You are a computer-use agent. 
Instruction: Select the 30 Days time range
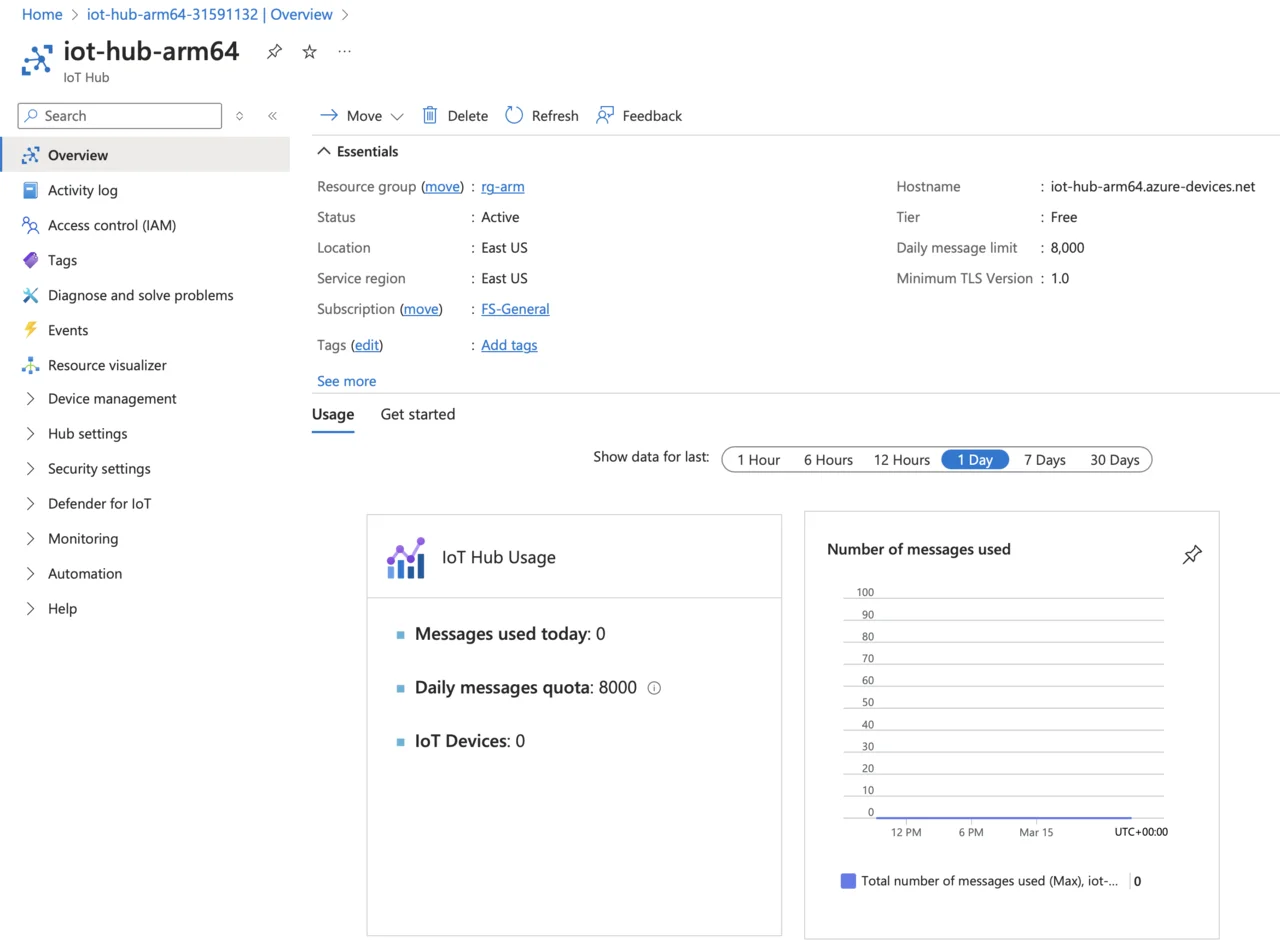(x=1114, y=460)
